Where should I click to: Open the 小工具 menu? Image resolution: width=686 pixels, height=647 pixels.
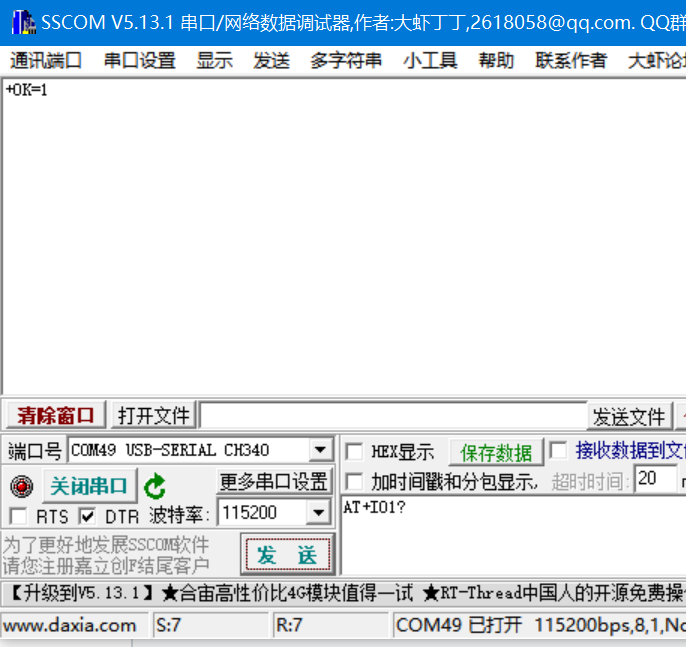430,61
